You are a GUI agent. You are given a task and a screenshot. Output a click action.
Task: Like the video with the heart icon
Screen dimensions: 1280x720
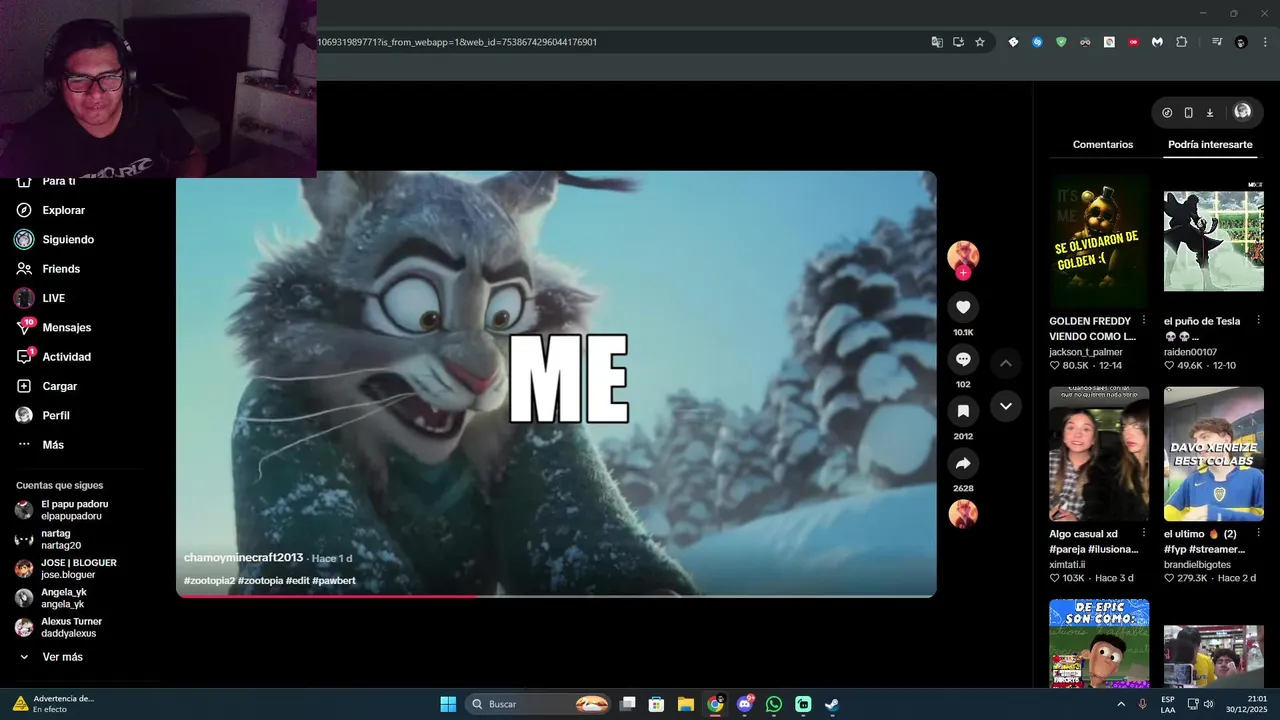pos(963,307)
